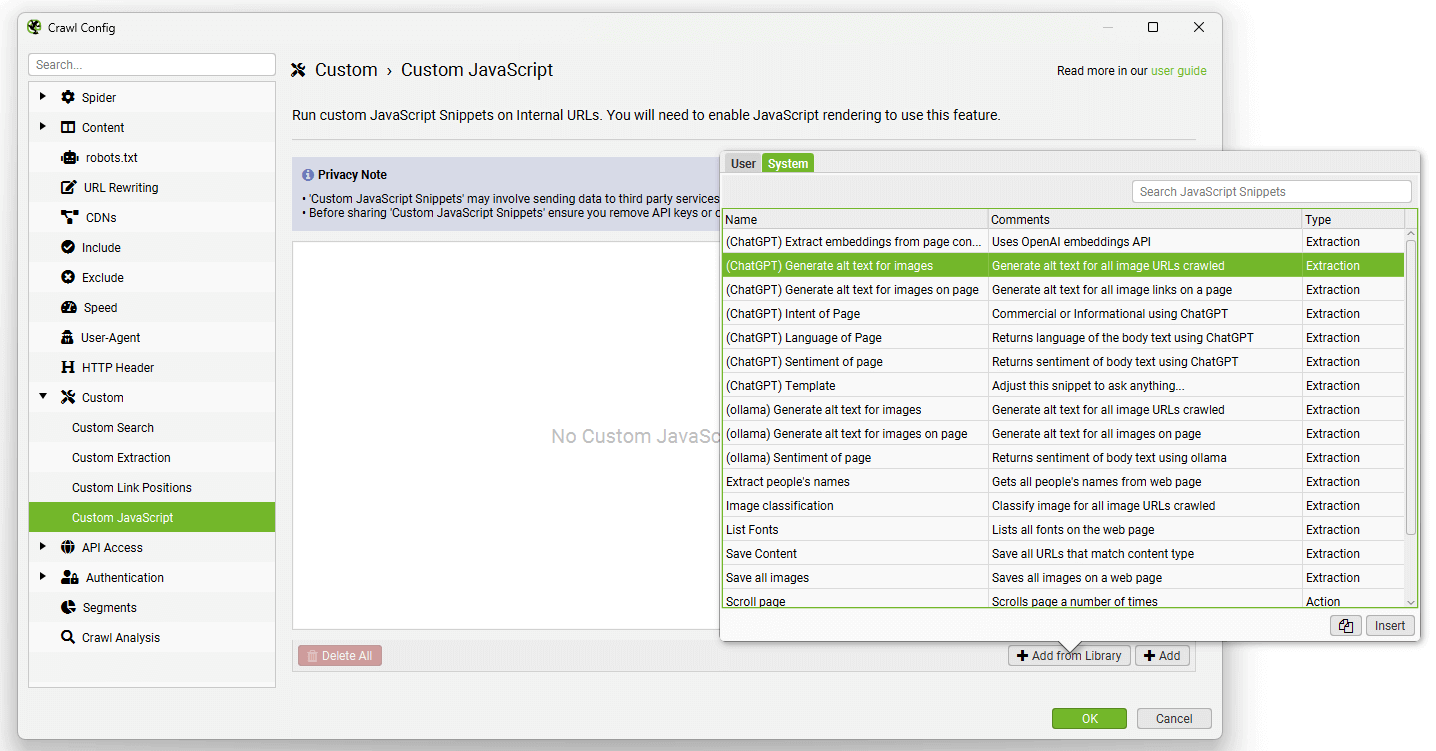Expand the API Access section
Screen dimensions: 1436x751
tap(42, 547)
